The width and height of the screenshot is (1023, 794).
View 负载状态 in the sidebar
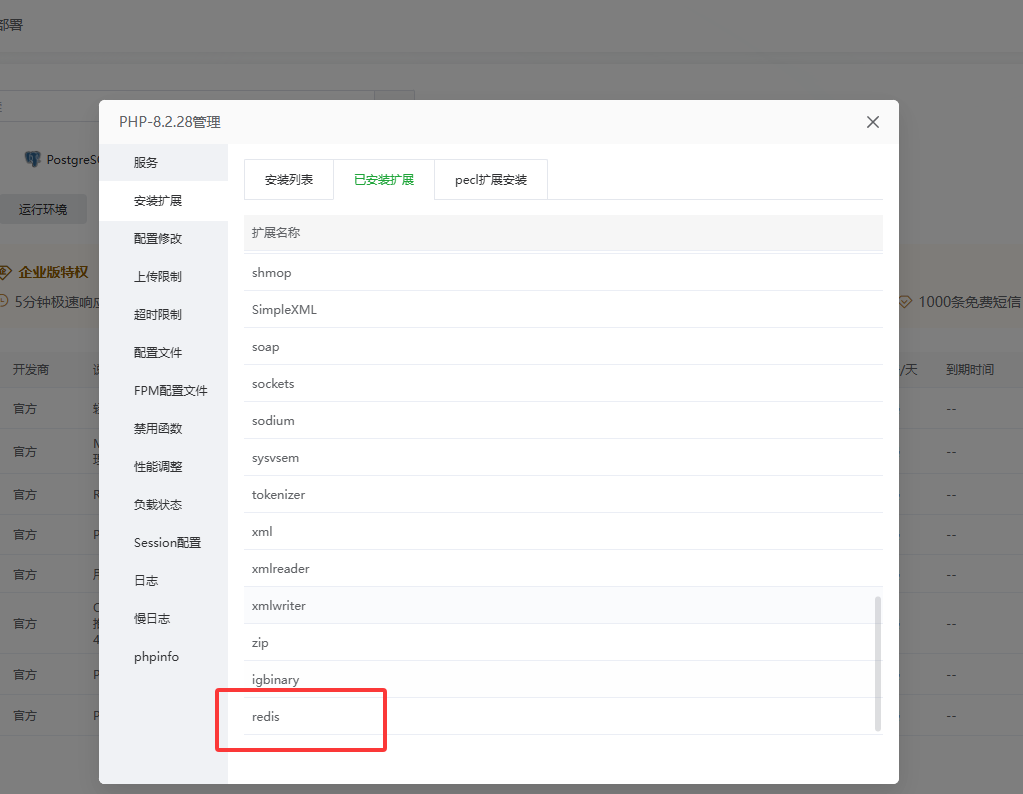[x=158, y=505]
